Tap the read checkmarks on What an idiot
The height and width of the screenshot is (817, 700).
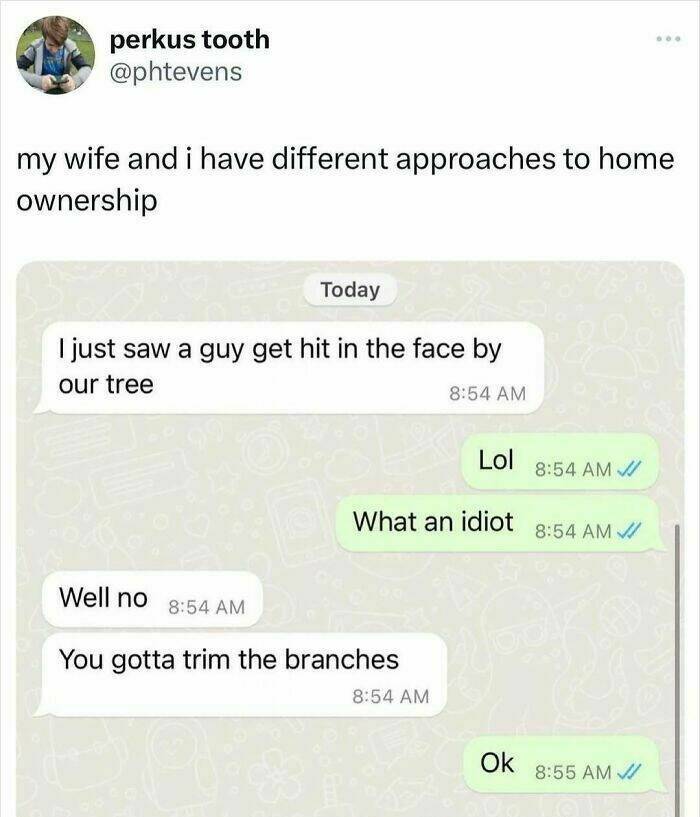(628, 531)
